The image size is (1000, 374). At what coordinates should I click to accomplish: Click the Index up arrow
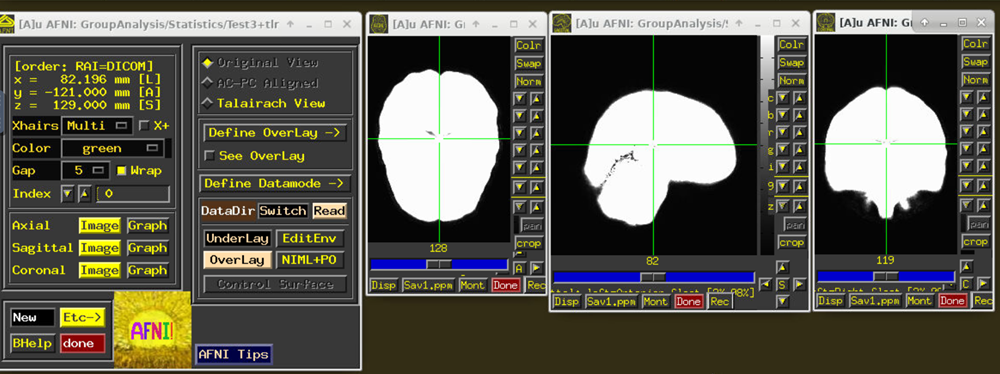pos(85,194)
